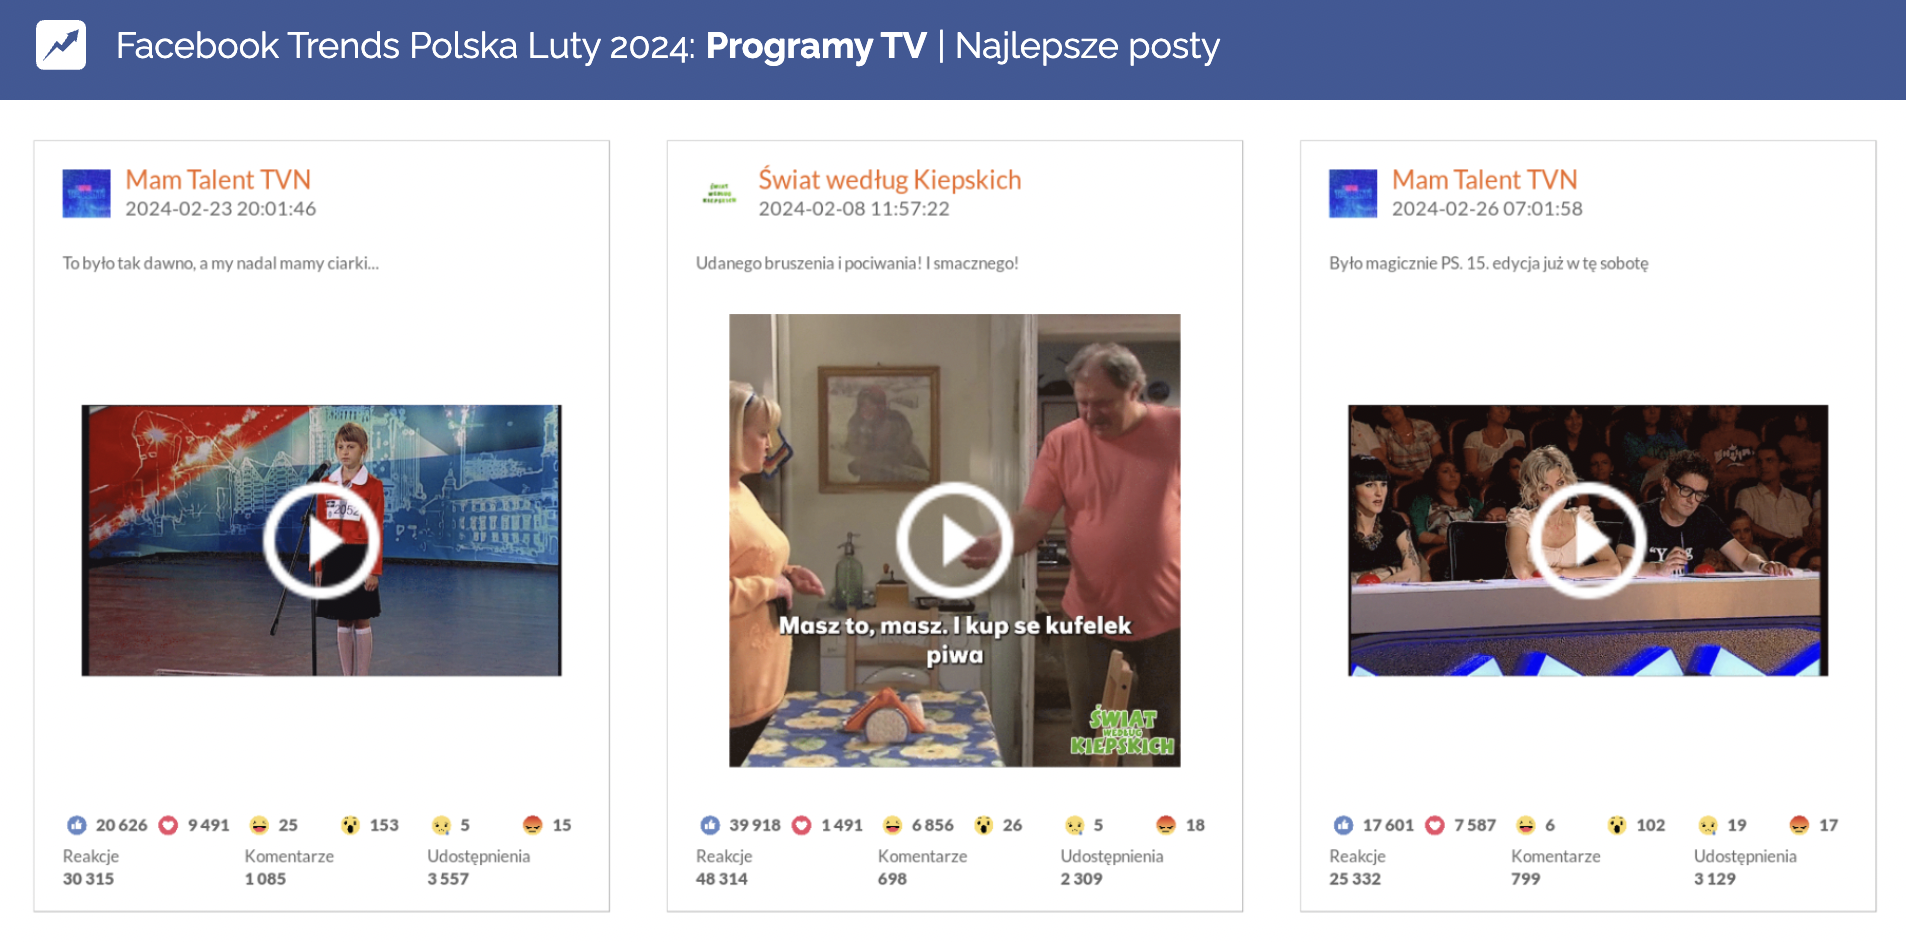The width and height of the screenshot is (1906, 942).
Task: Click the angry icon showing 17
Action: pyautogui.click(x=1799, y=825)
